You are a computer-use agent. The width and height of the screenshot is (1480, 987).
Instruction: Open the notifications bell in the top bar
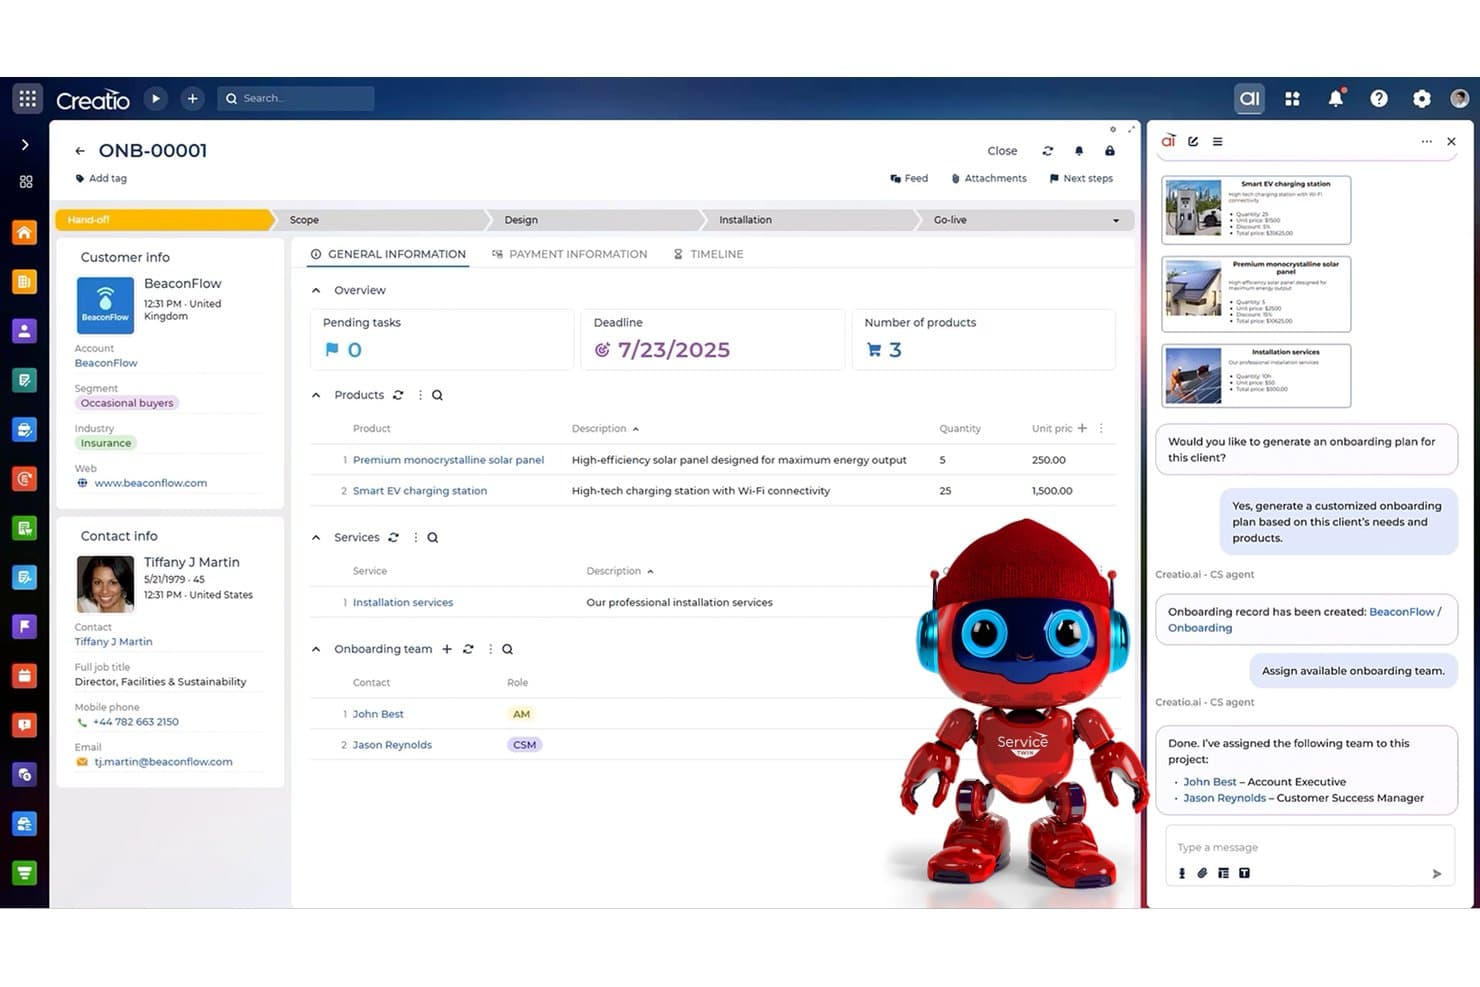coord(1336,98)
